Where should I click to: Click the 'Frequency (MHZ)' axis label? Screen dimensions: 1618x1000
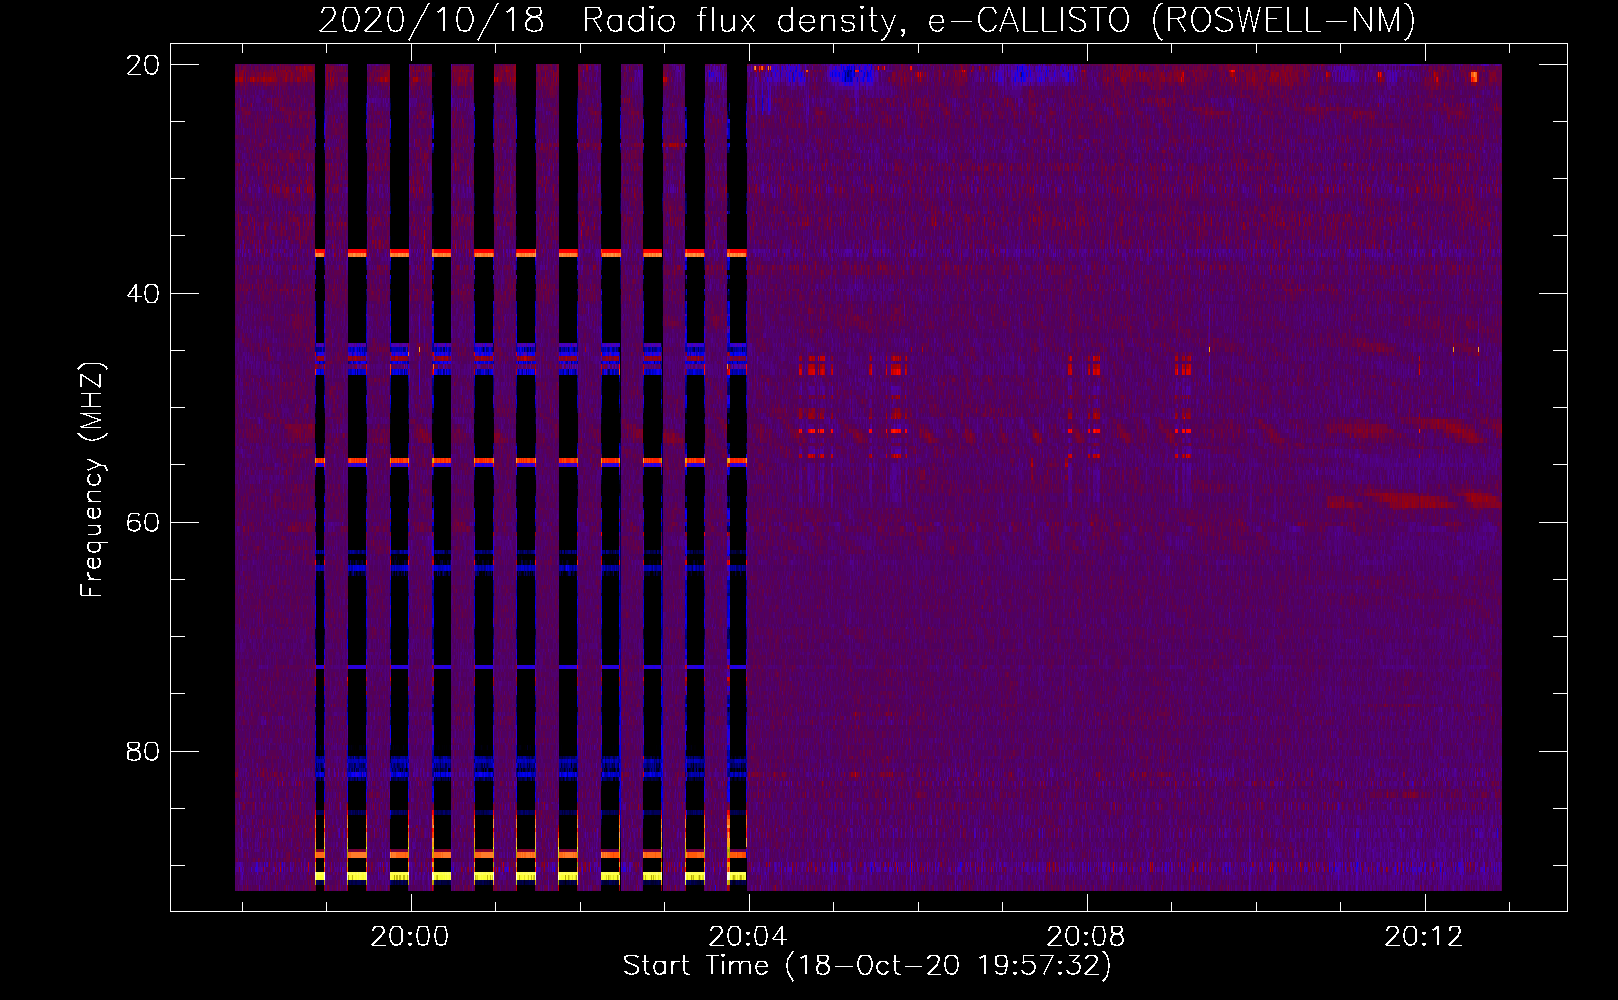coord(92,480)
